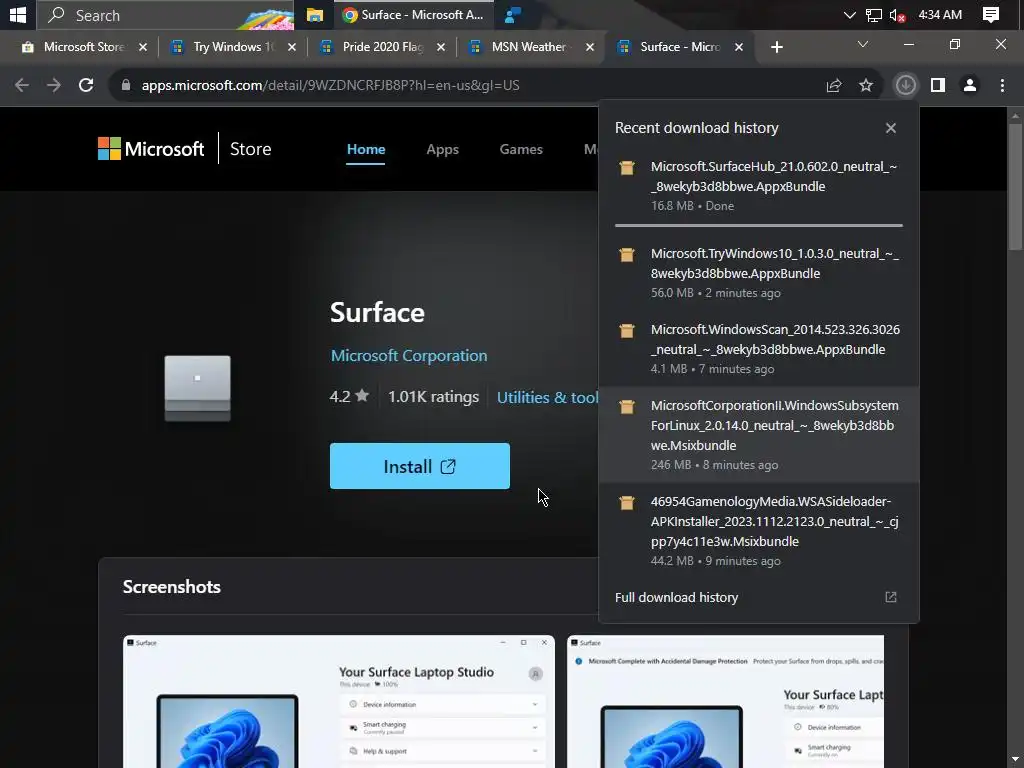Click the Full download history external-link icon
Screen dimensions: 1024x768
pyautogui.click(x=891, y=597)
